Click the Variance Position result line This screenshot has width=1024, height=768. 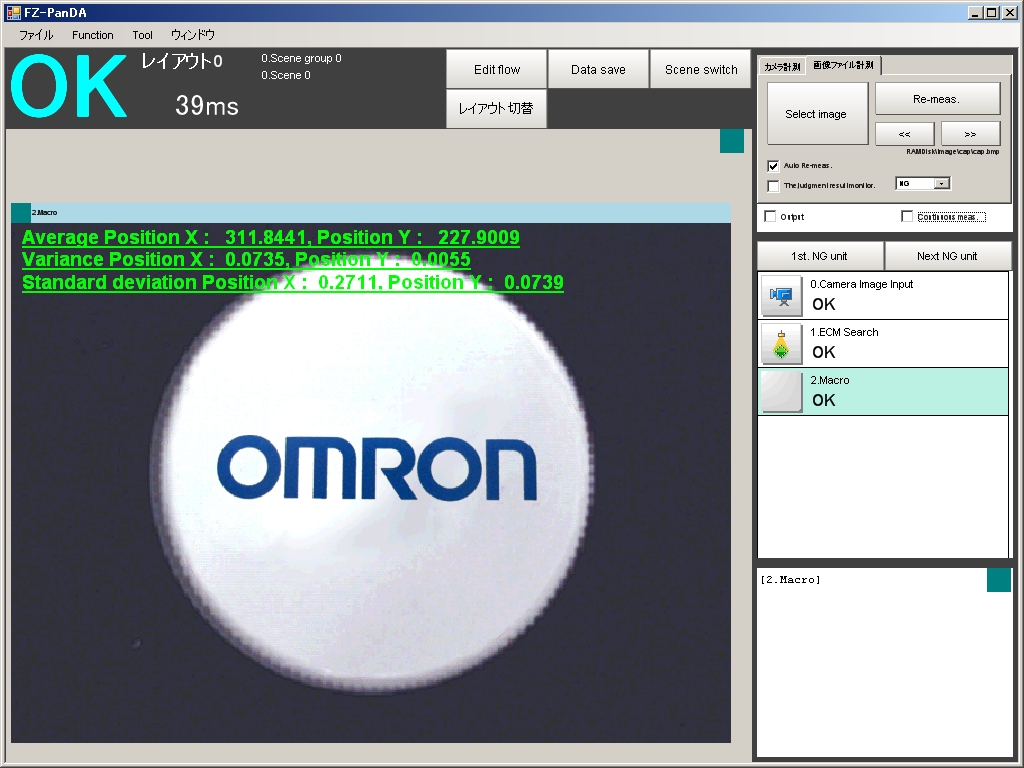pyautogui.click(x=246, y=259)
